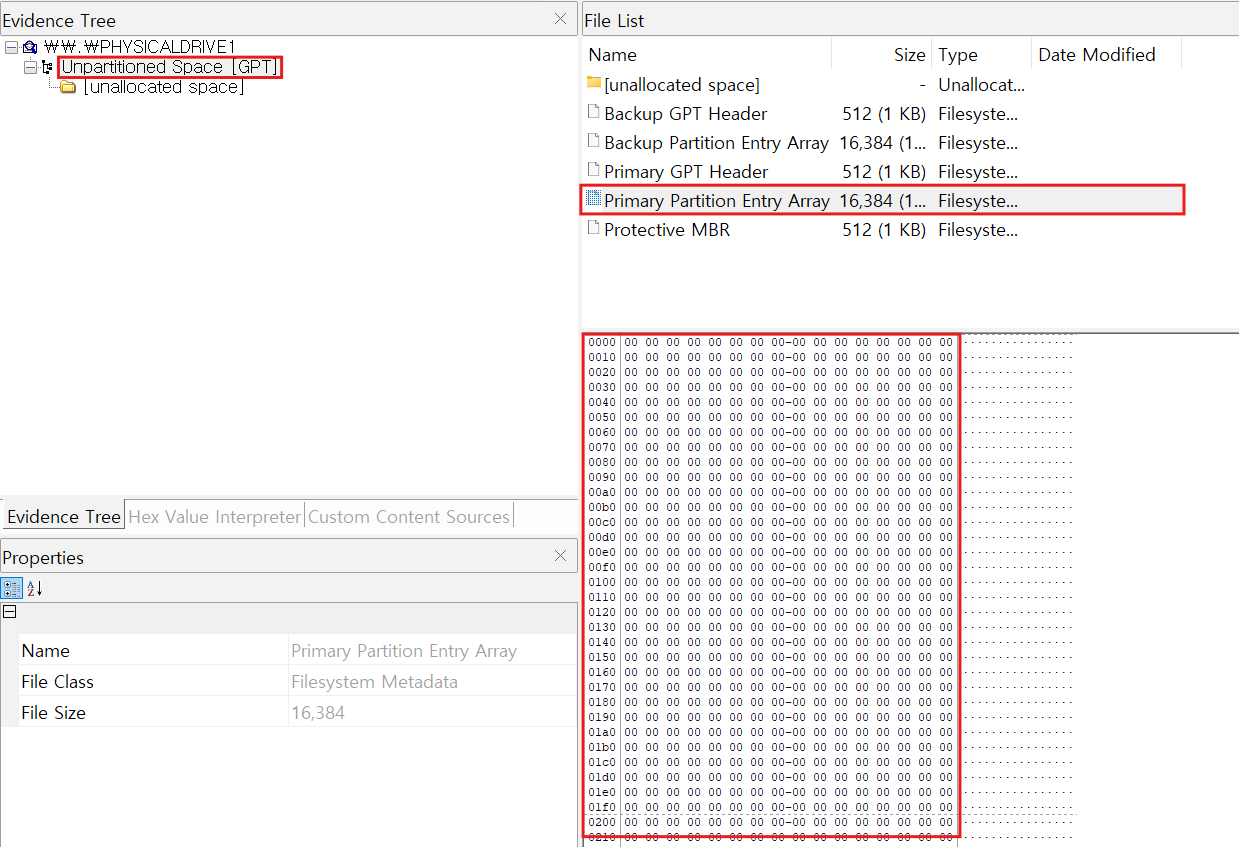Collapse the PHYSICALDRIVE1 root node
Image resolution: width=1239 pixels, height=847 pixels.
11,47
